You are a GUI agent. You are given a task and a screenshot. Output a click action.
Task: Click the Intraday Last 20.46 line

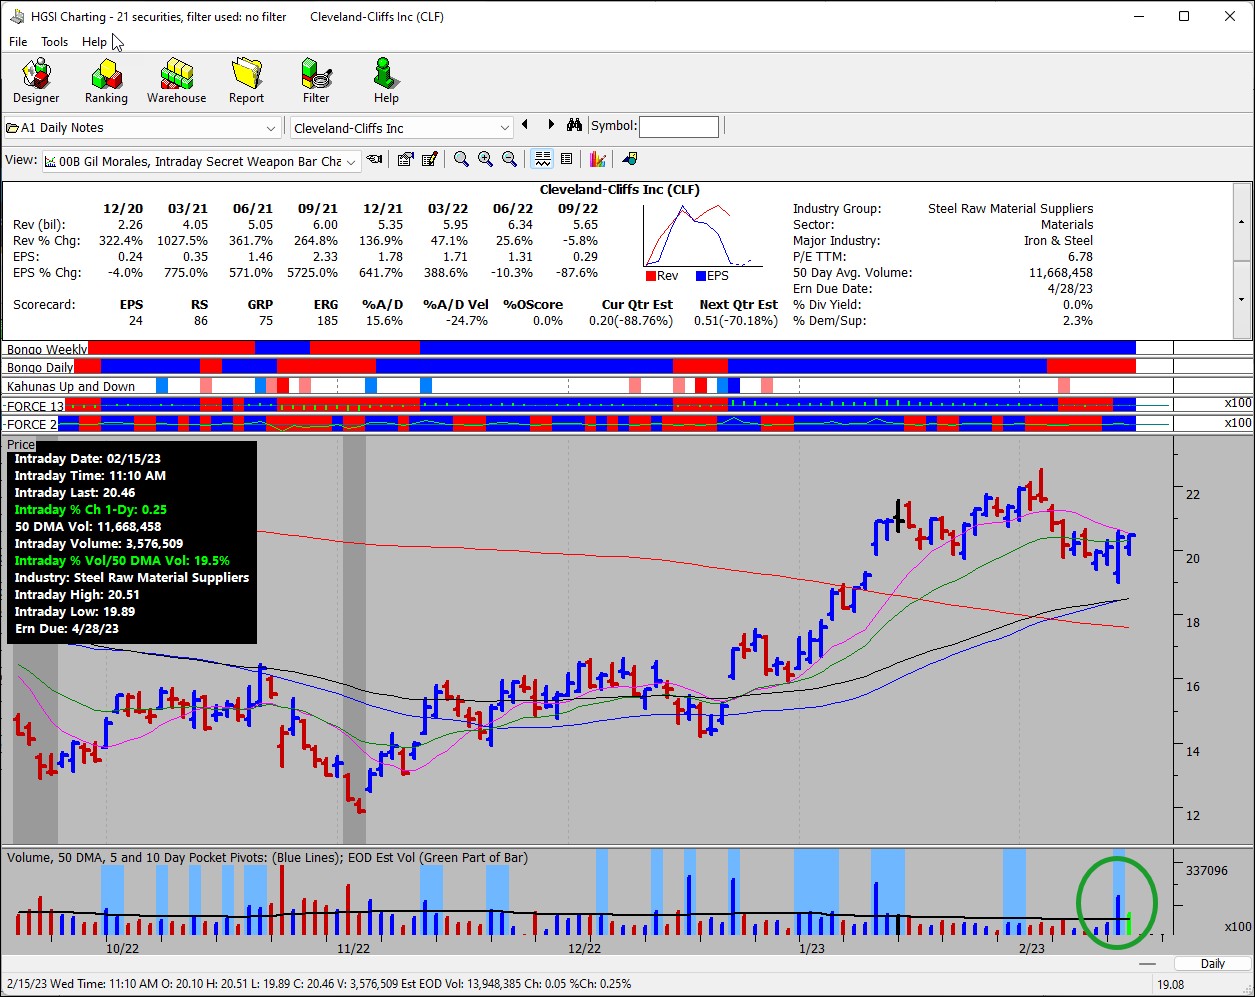tap(75, 492)
